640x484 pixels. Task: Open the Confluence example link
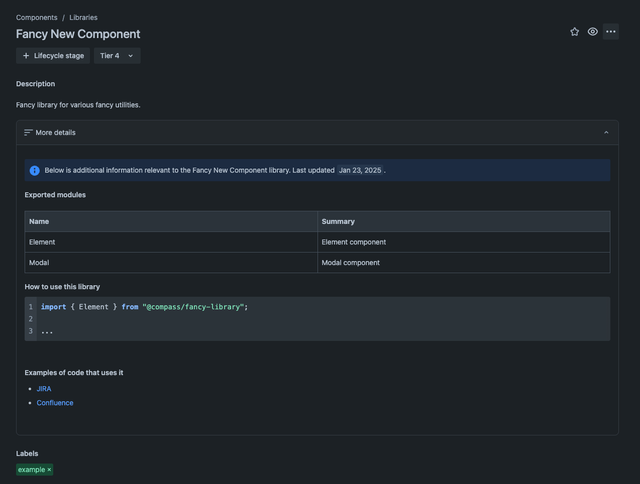click(x=55, y=403)
